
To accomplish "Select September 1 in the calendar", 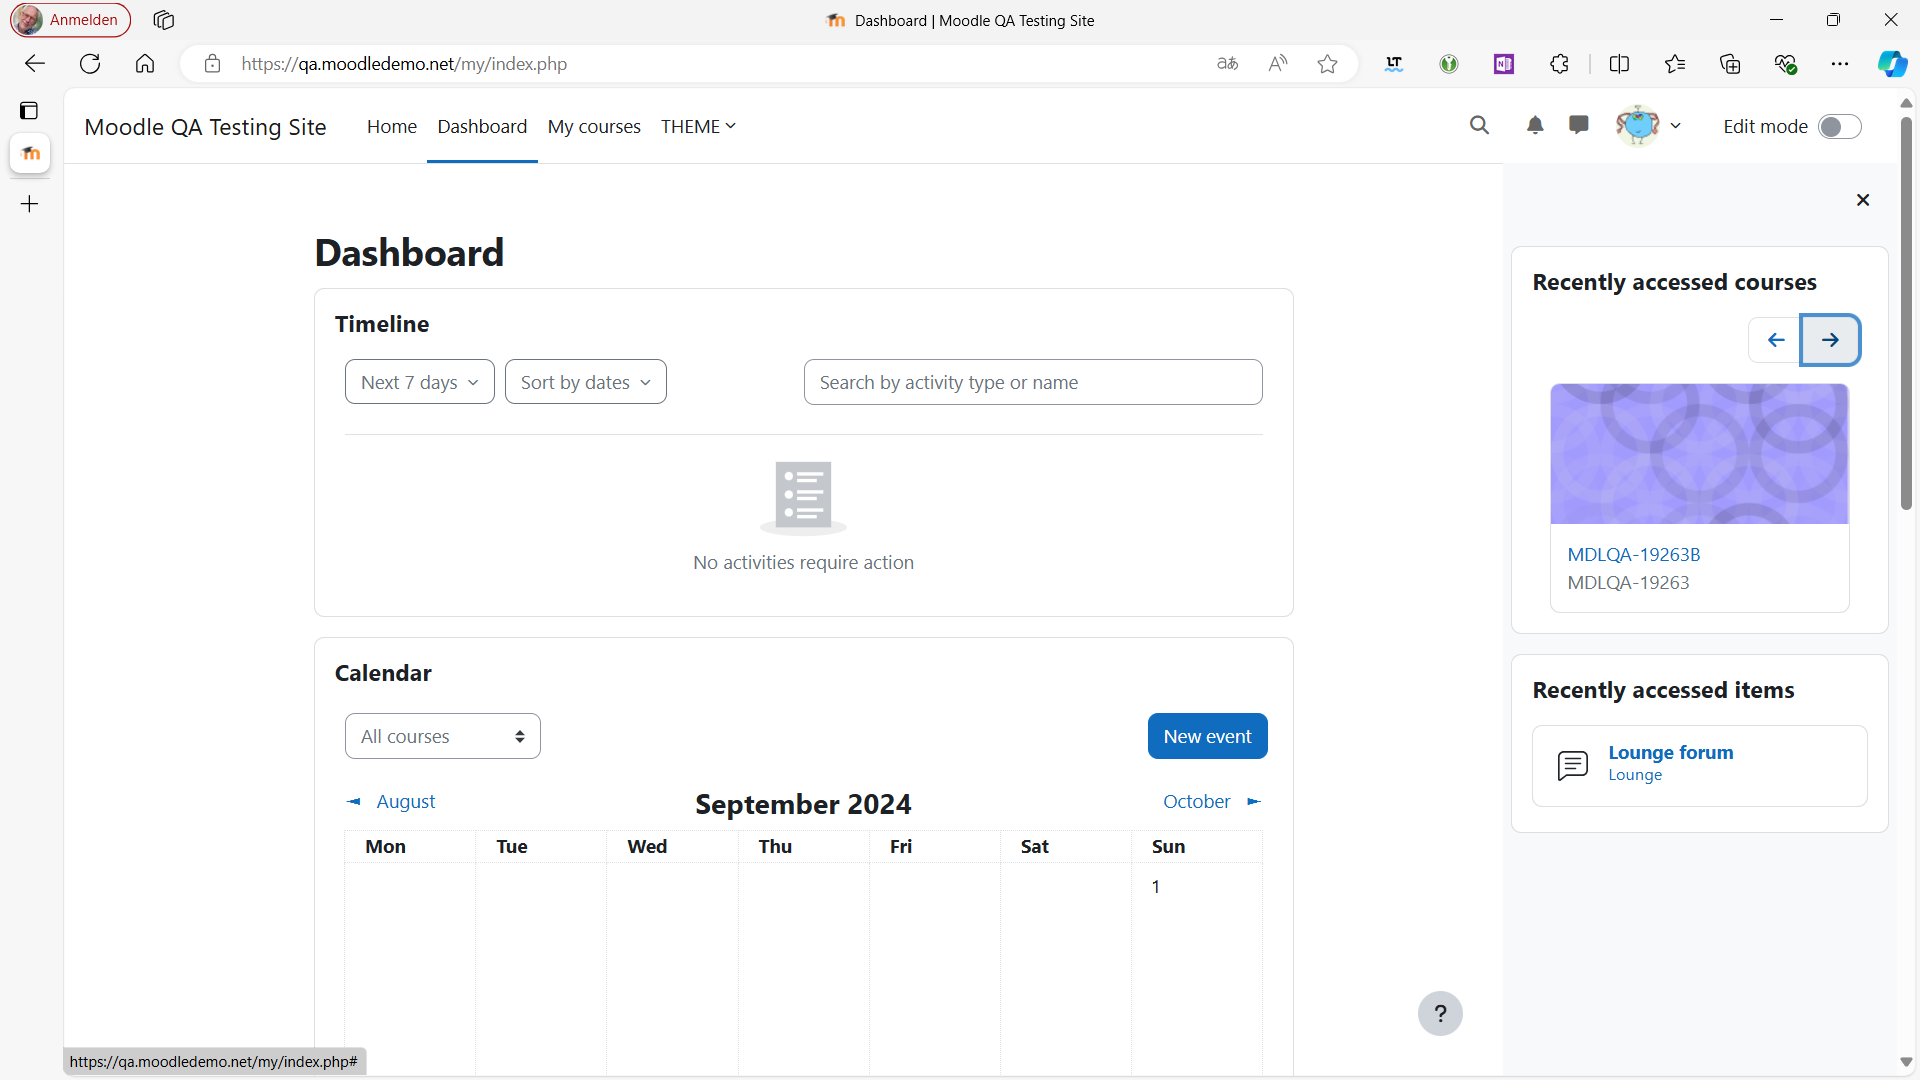I will 1156,886.
